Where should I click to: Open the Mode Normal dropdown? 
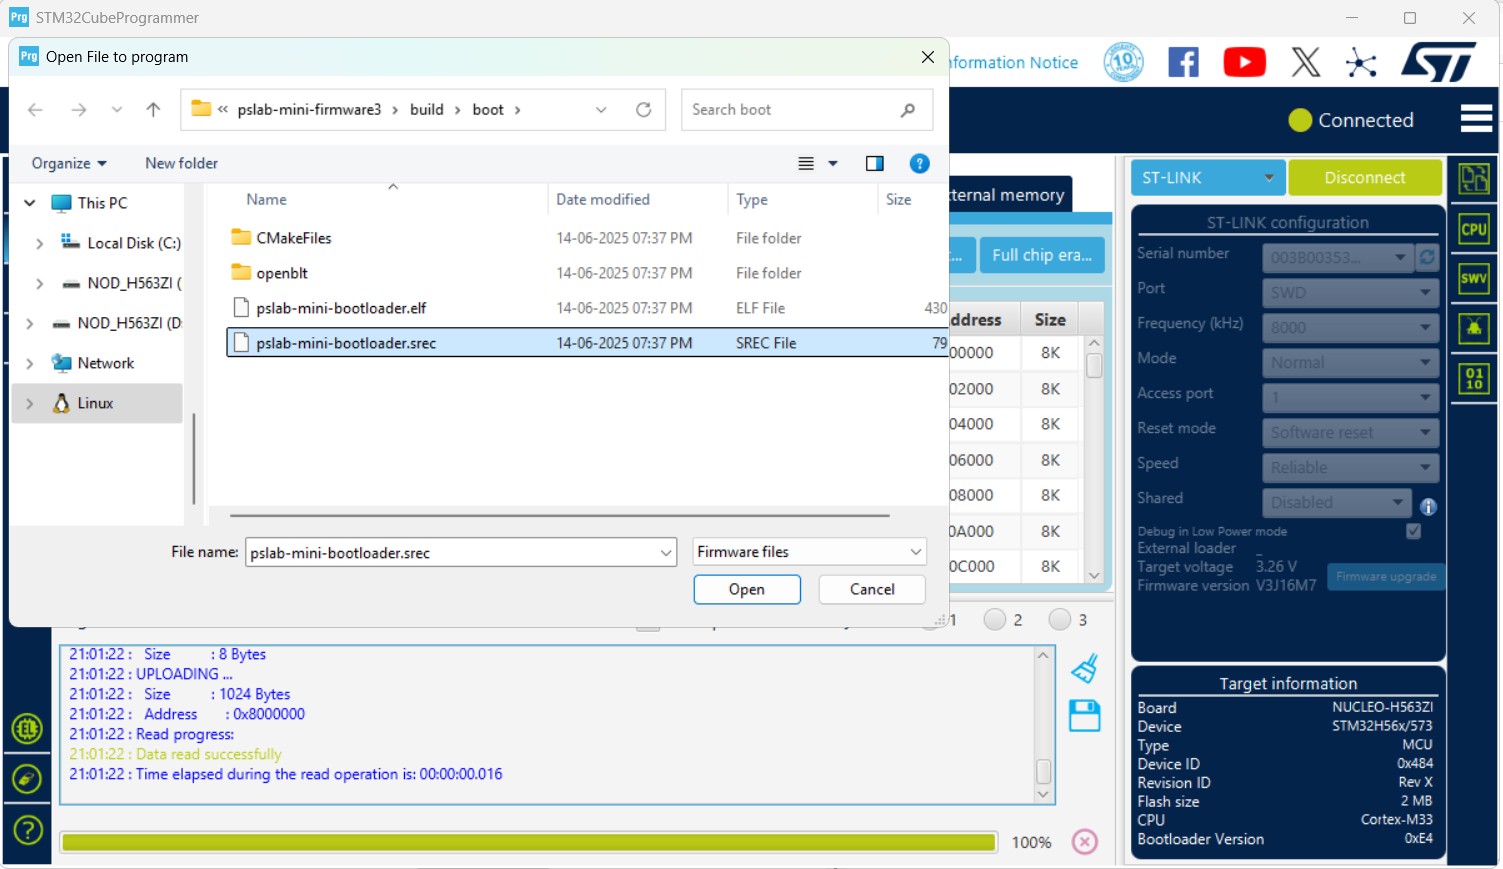pyautogui.click(x=1350, y=362)
